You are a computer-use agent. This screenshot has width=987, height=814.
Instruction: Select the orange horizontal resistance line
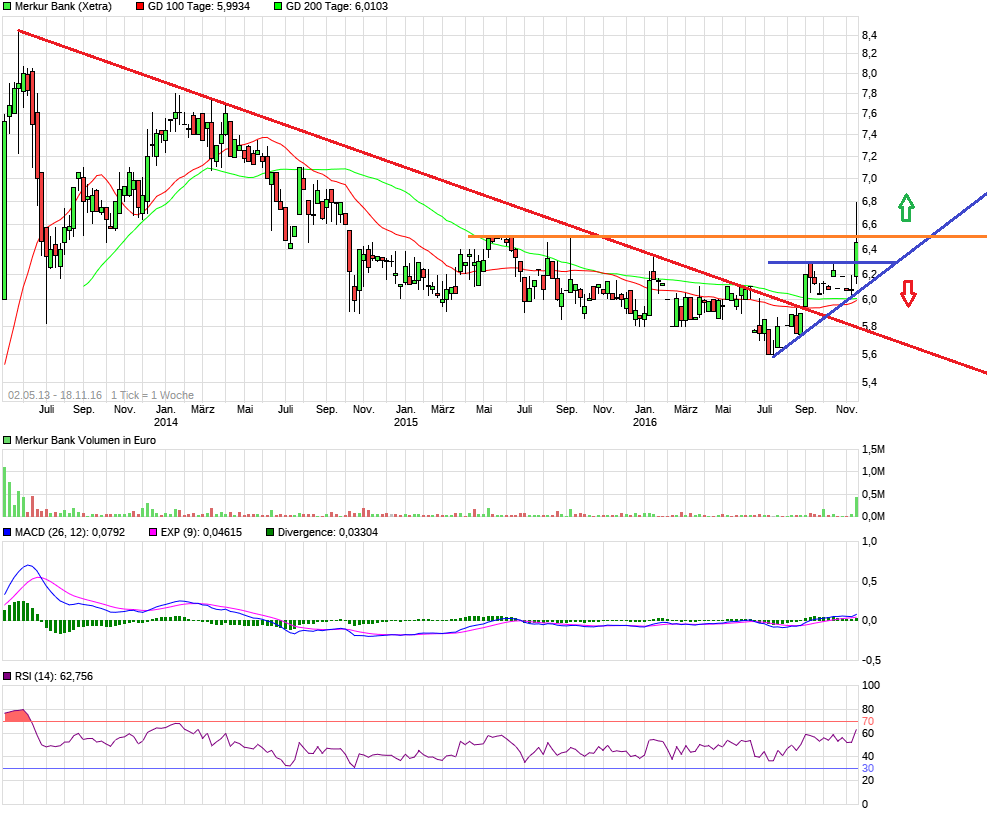(650, 236)
